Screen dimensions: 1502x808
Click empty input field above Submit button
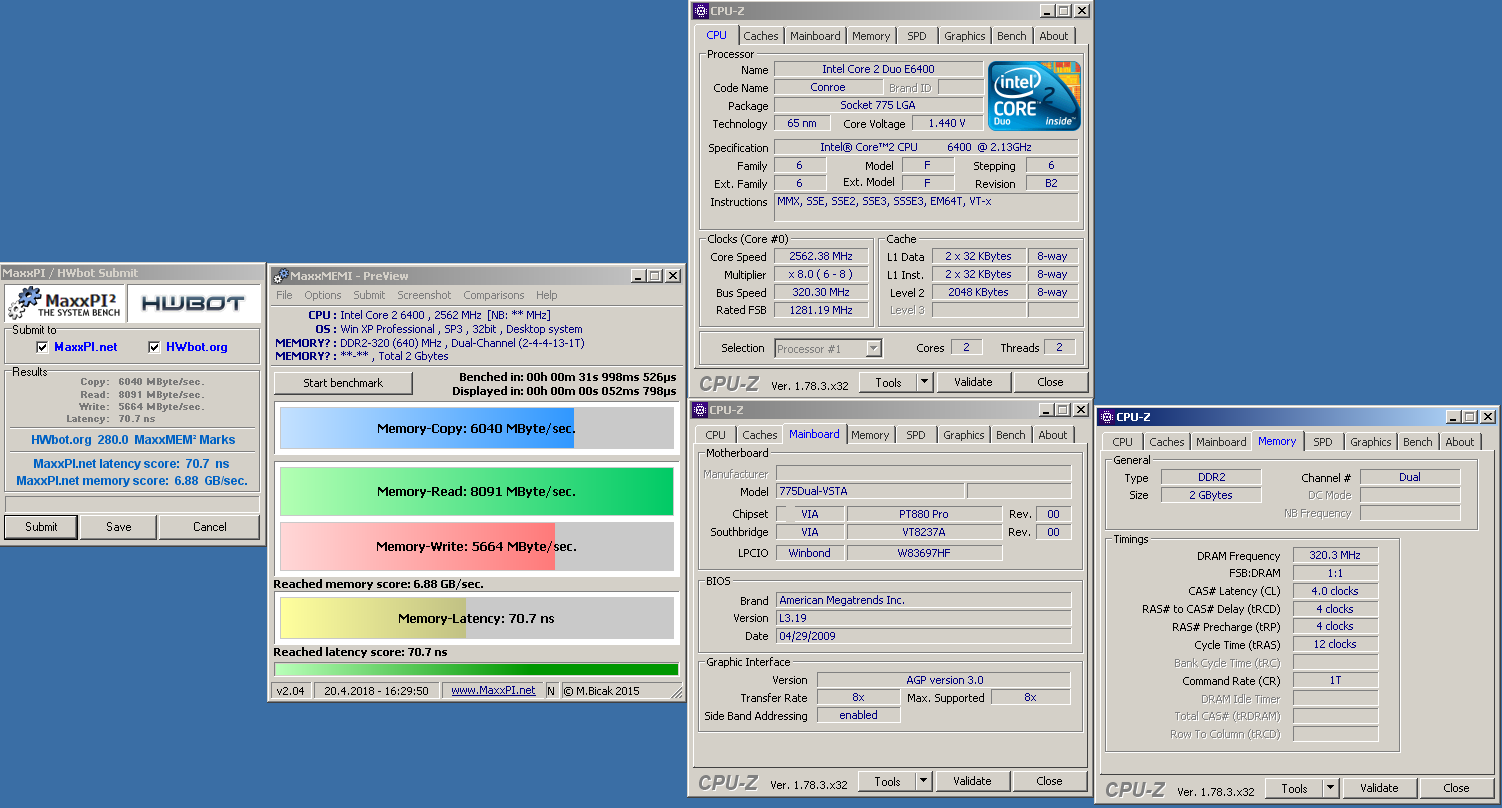[x=132, y=504]
